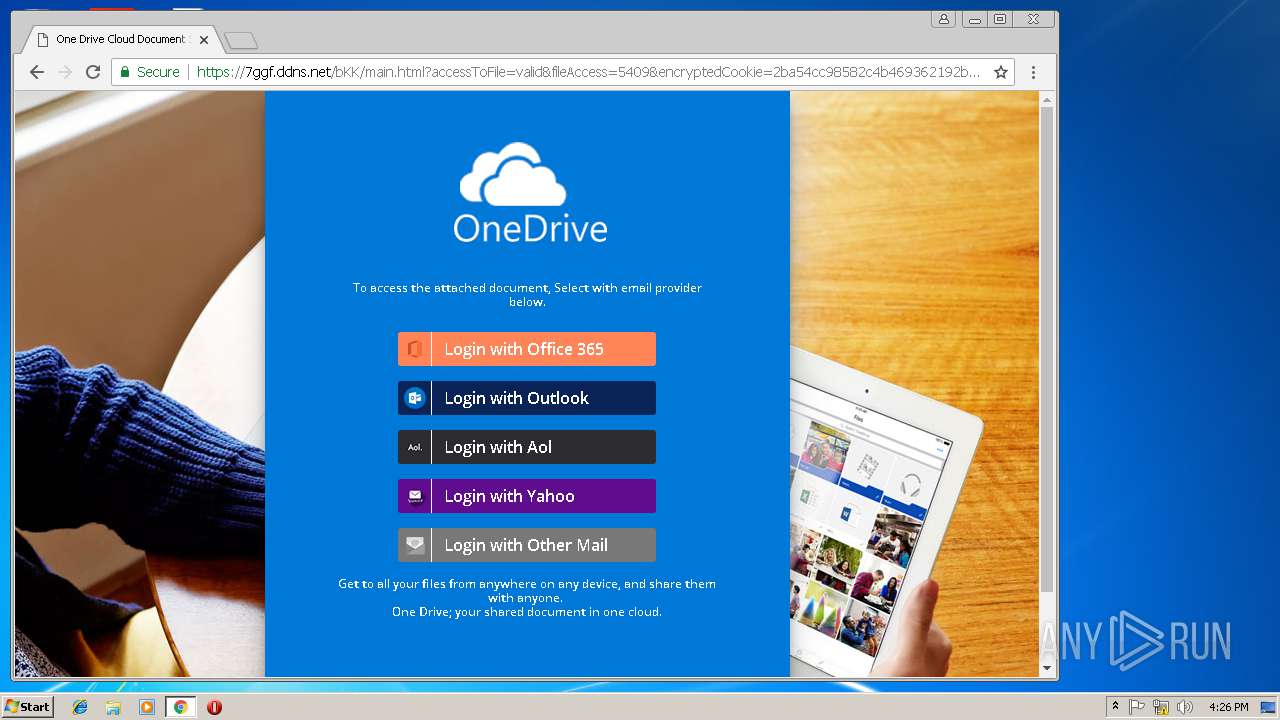Switch to Chrome in taskbar
This screenshot has width=1280, height=720.
click(180, 707)
